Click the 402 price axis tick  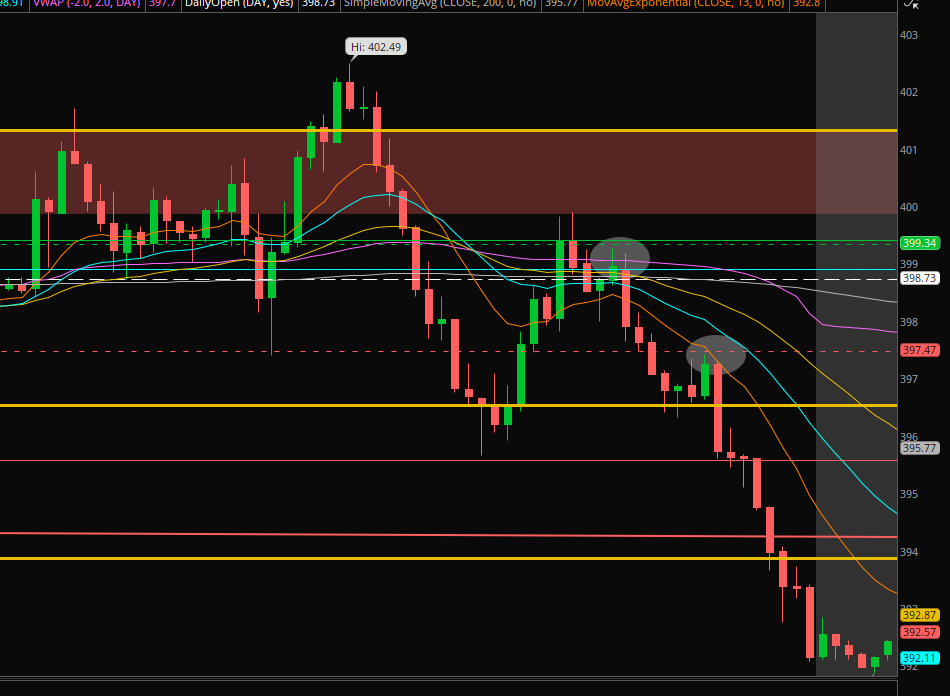[x=908, y=92]
